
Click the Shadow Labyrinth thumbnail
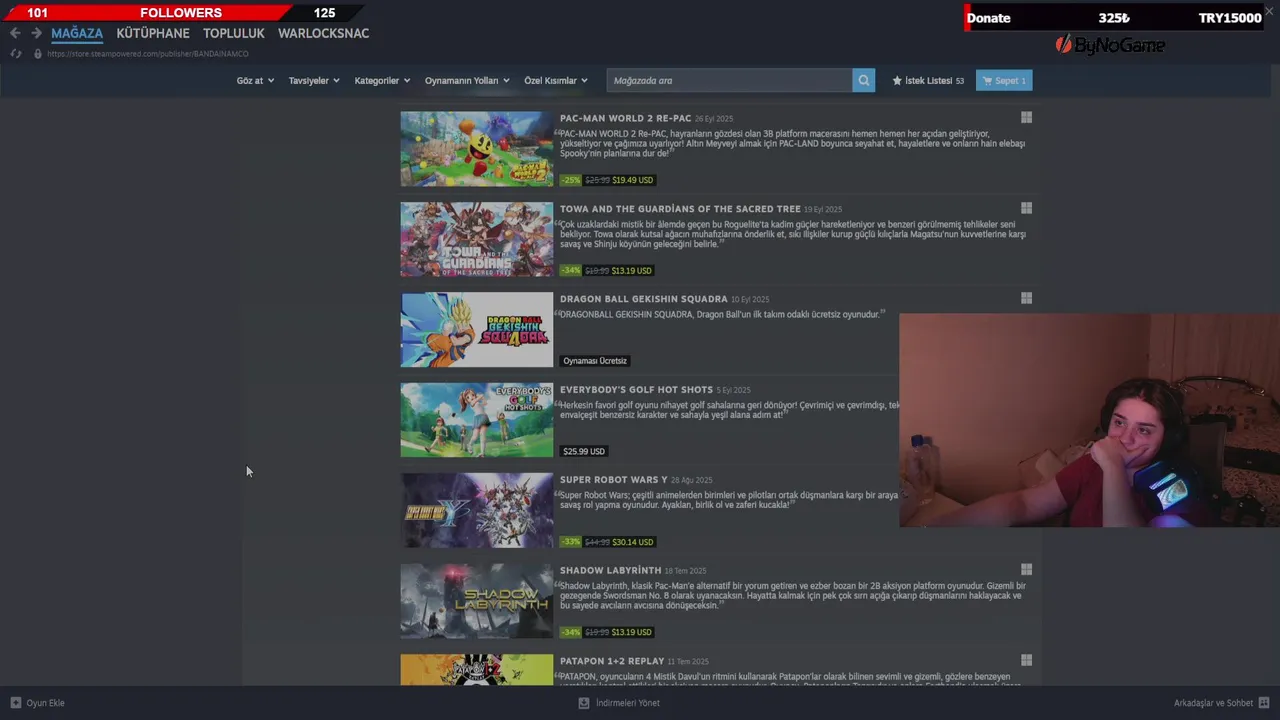click(477, 601)
